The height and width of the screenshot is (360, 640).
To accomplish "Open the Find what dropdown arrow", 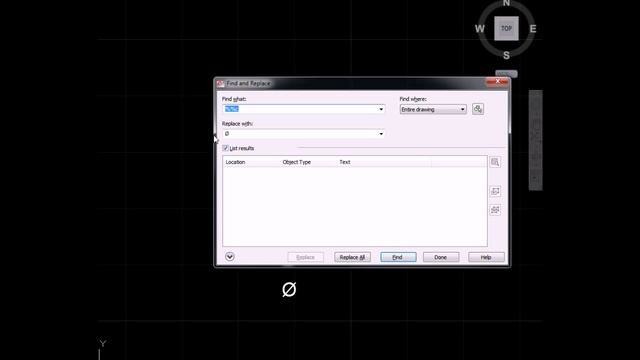I will [x=381, y=109].
